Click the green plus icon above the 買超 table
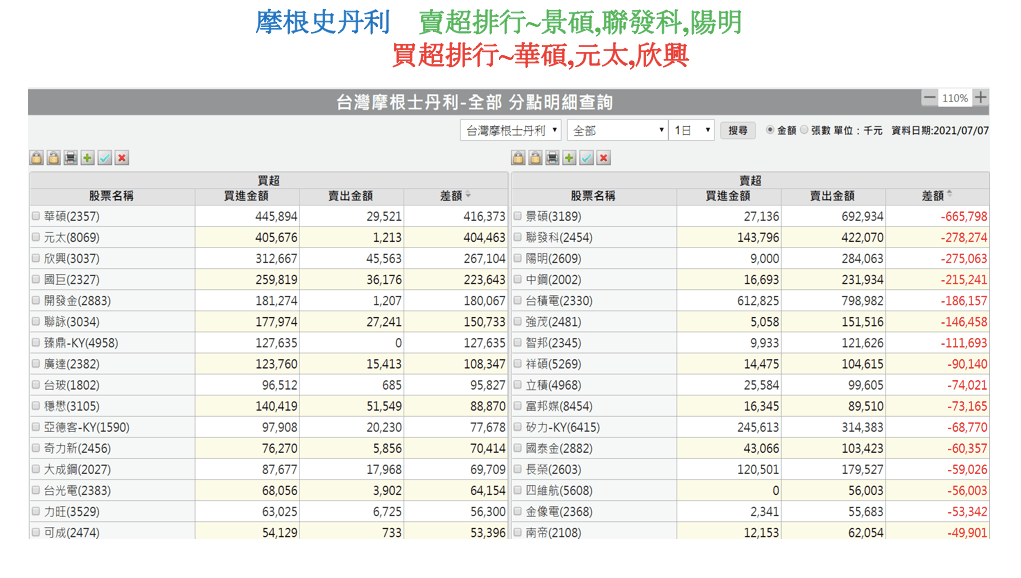The image size is (1021, 578). [88, 158]
